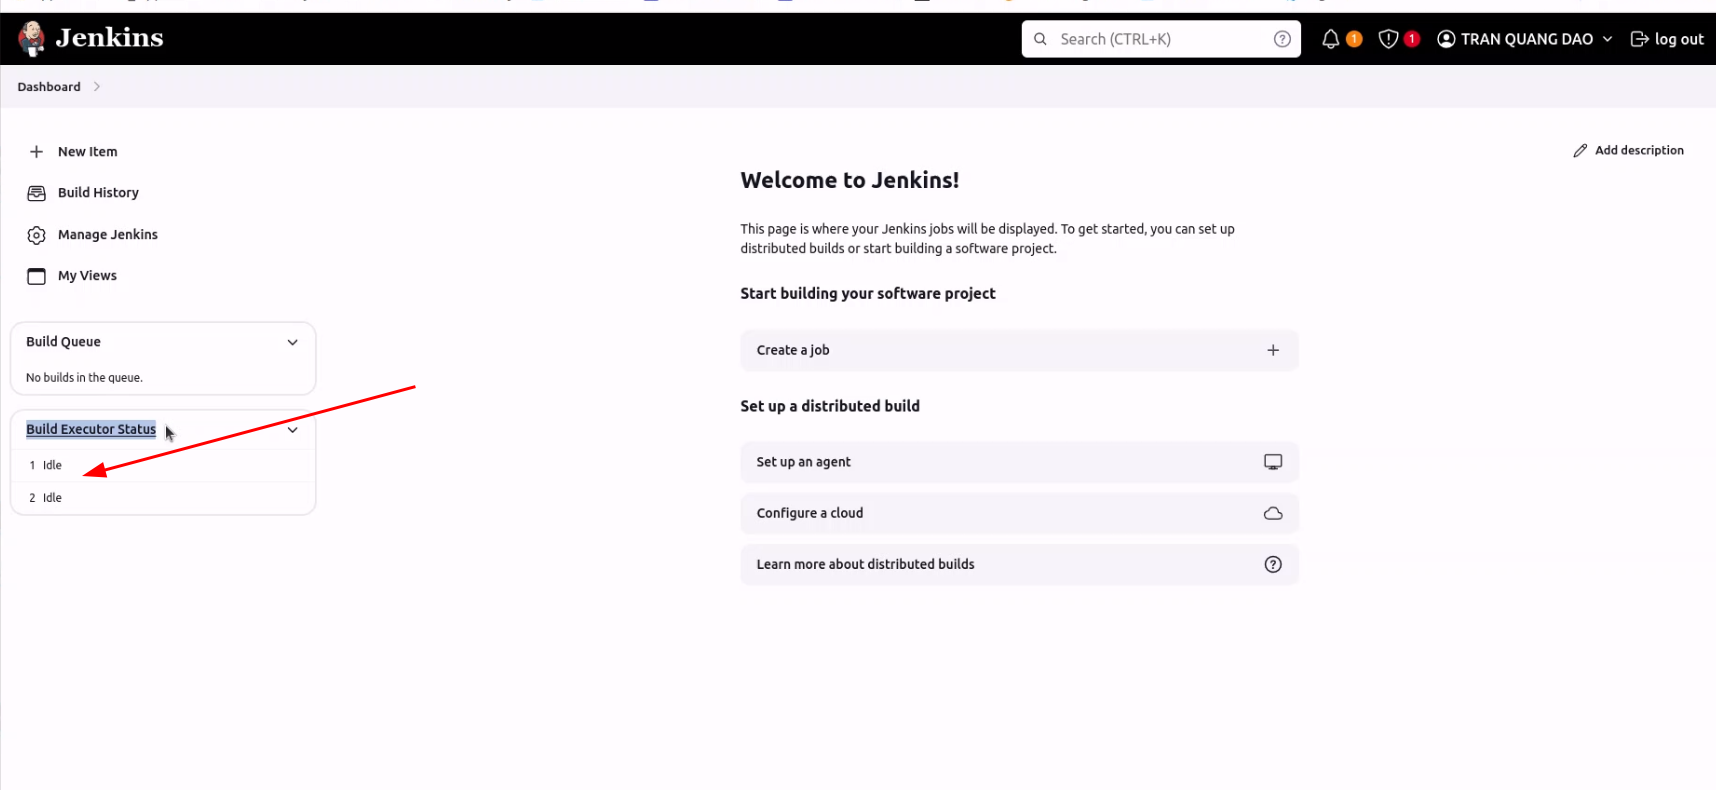
Task: Click 'Start building your software project' heading
Action: pos(868,294)
